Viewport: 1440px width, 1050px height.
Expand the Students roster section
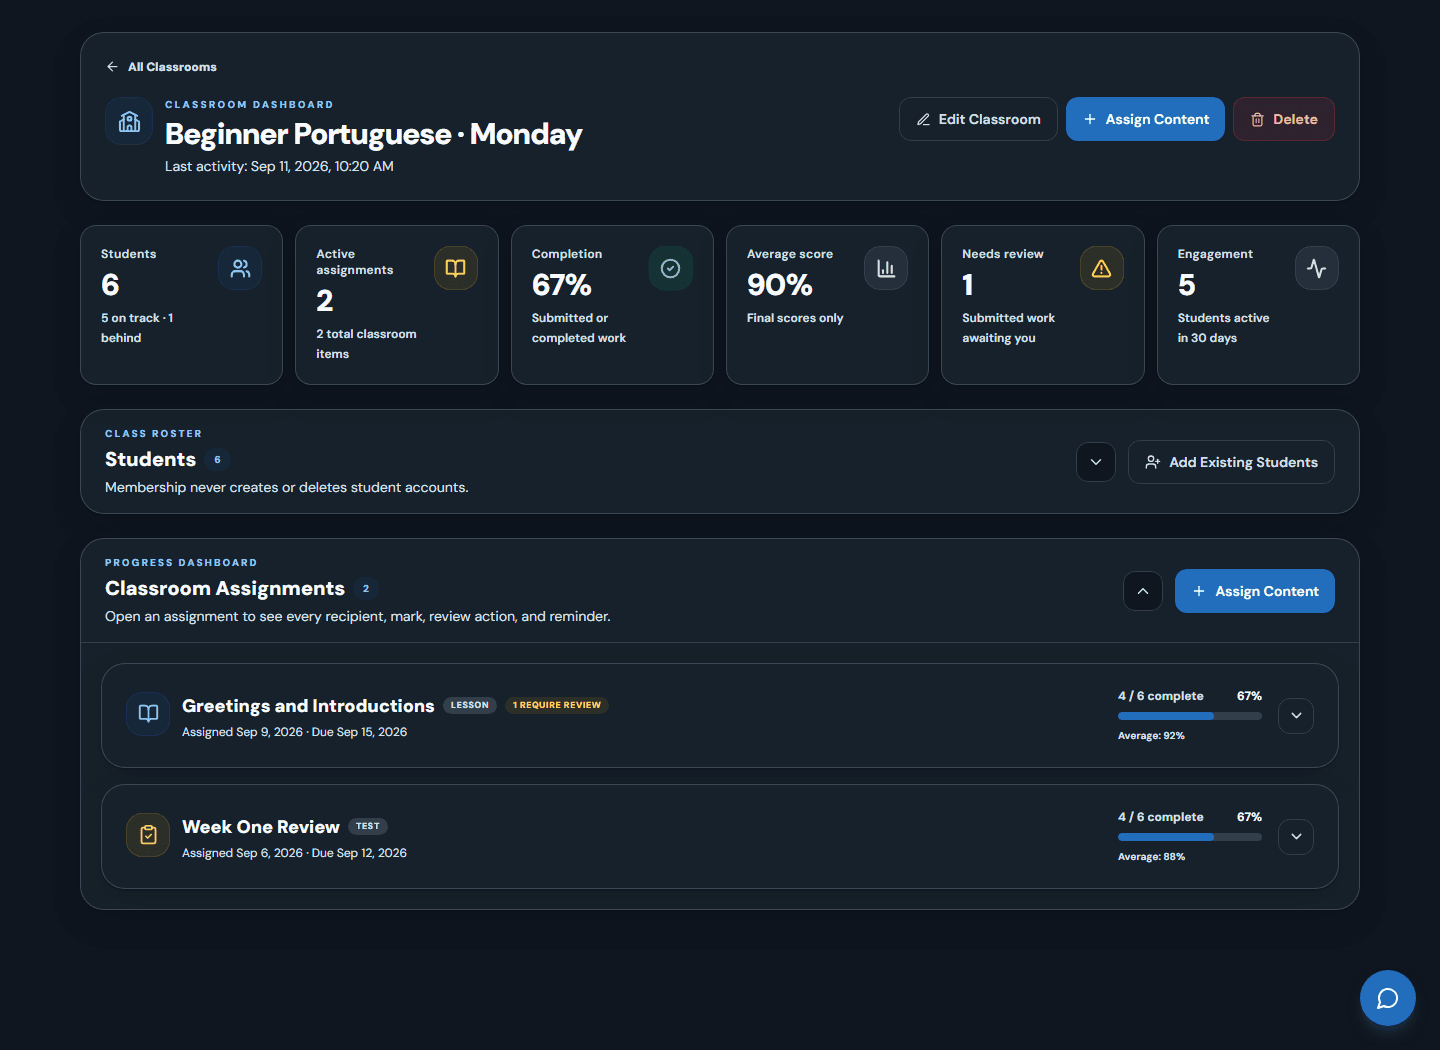coord(1096,462)
